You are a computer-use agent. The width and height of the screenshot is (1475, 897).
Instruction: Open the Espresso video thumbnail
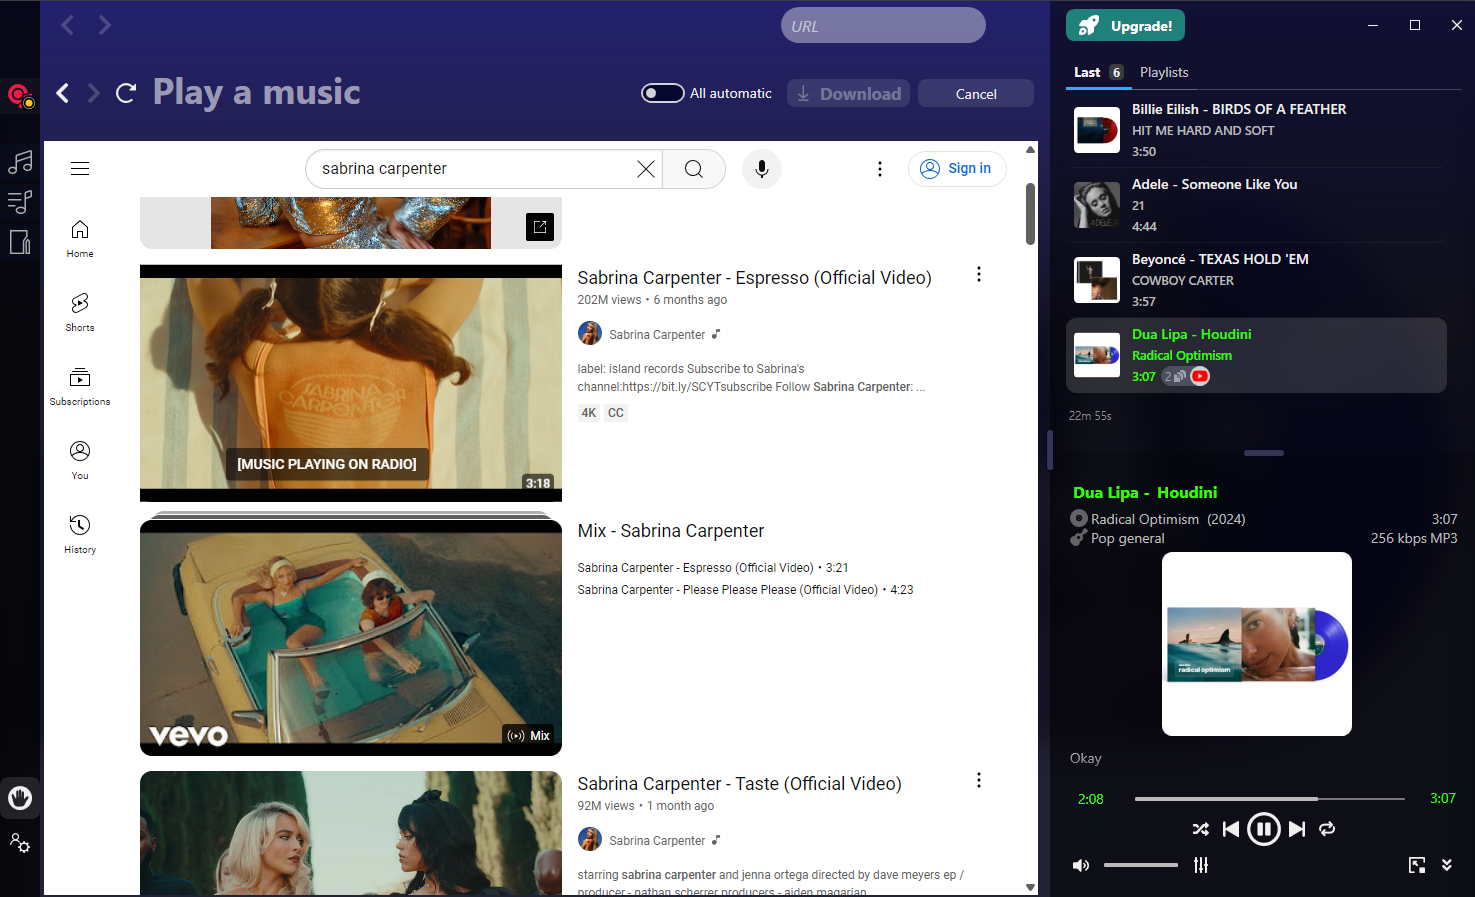tap(351, 383)
